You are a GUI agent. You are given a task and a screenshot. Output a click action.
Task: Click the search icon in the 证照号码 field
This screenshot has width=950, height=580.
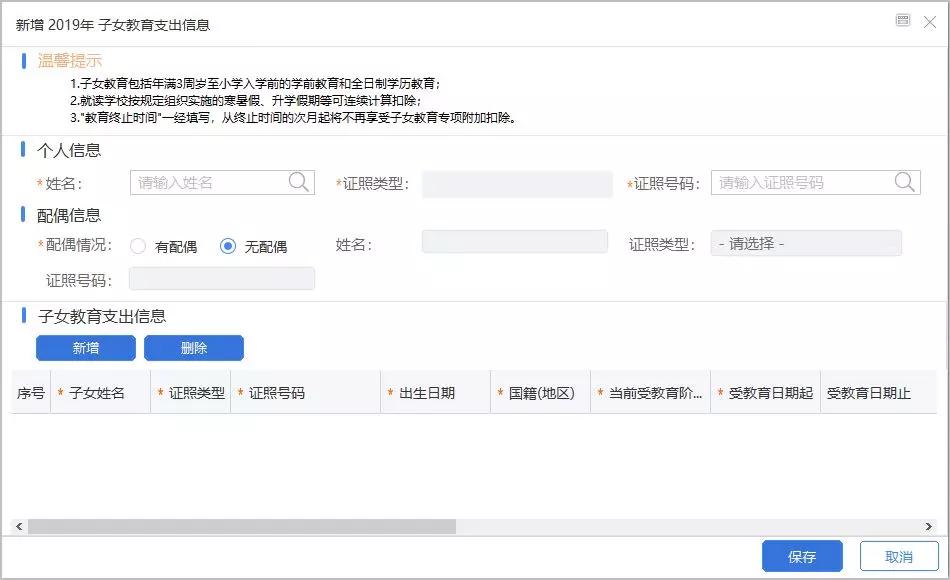pyautogui.click(x=904, y=182)
